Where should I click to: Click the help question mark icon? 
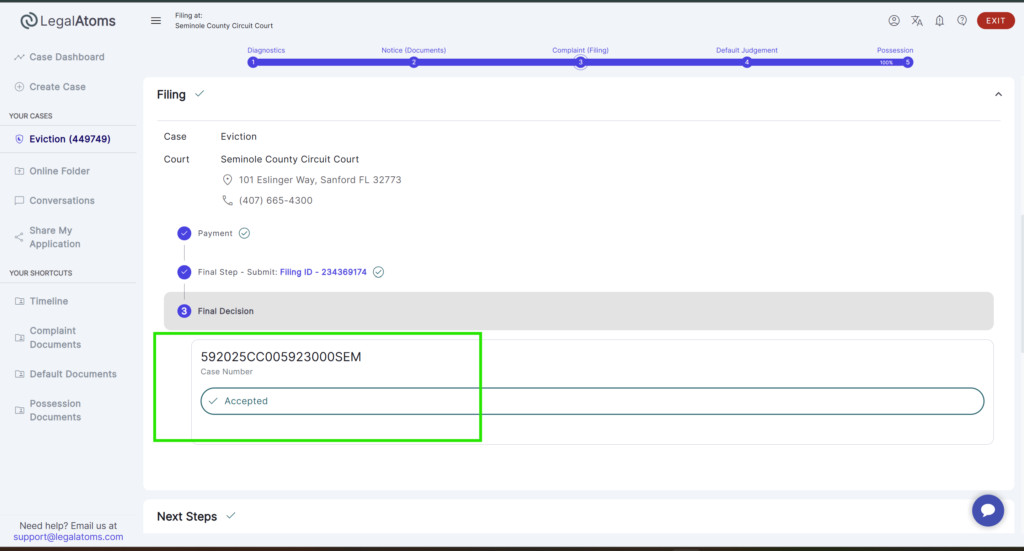(x=961, y=21)
